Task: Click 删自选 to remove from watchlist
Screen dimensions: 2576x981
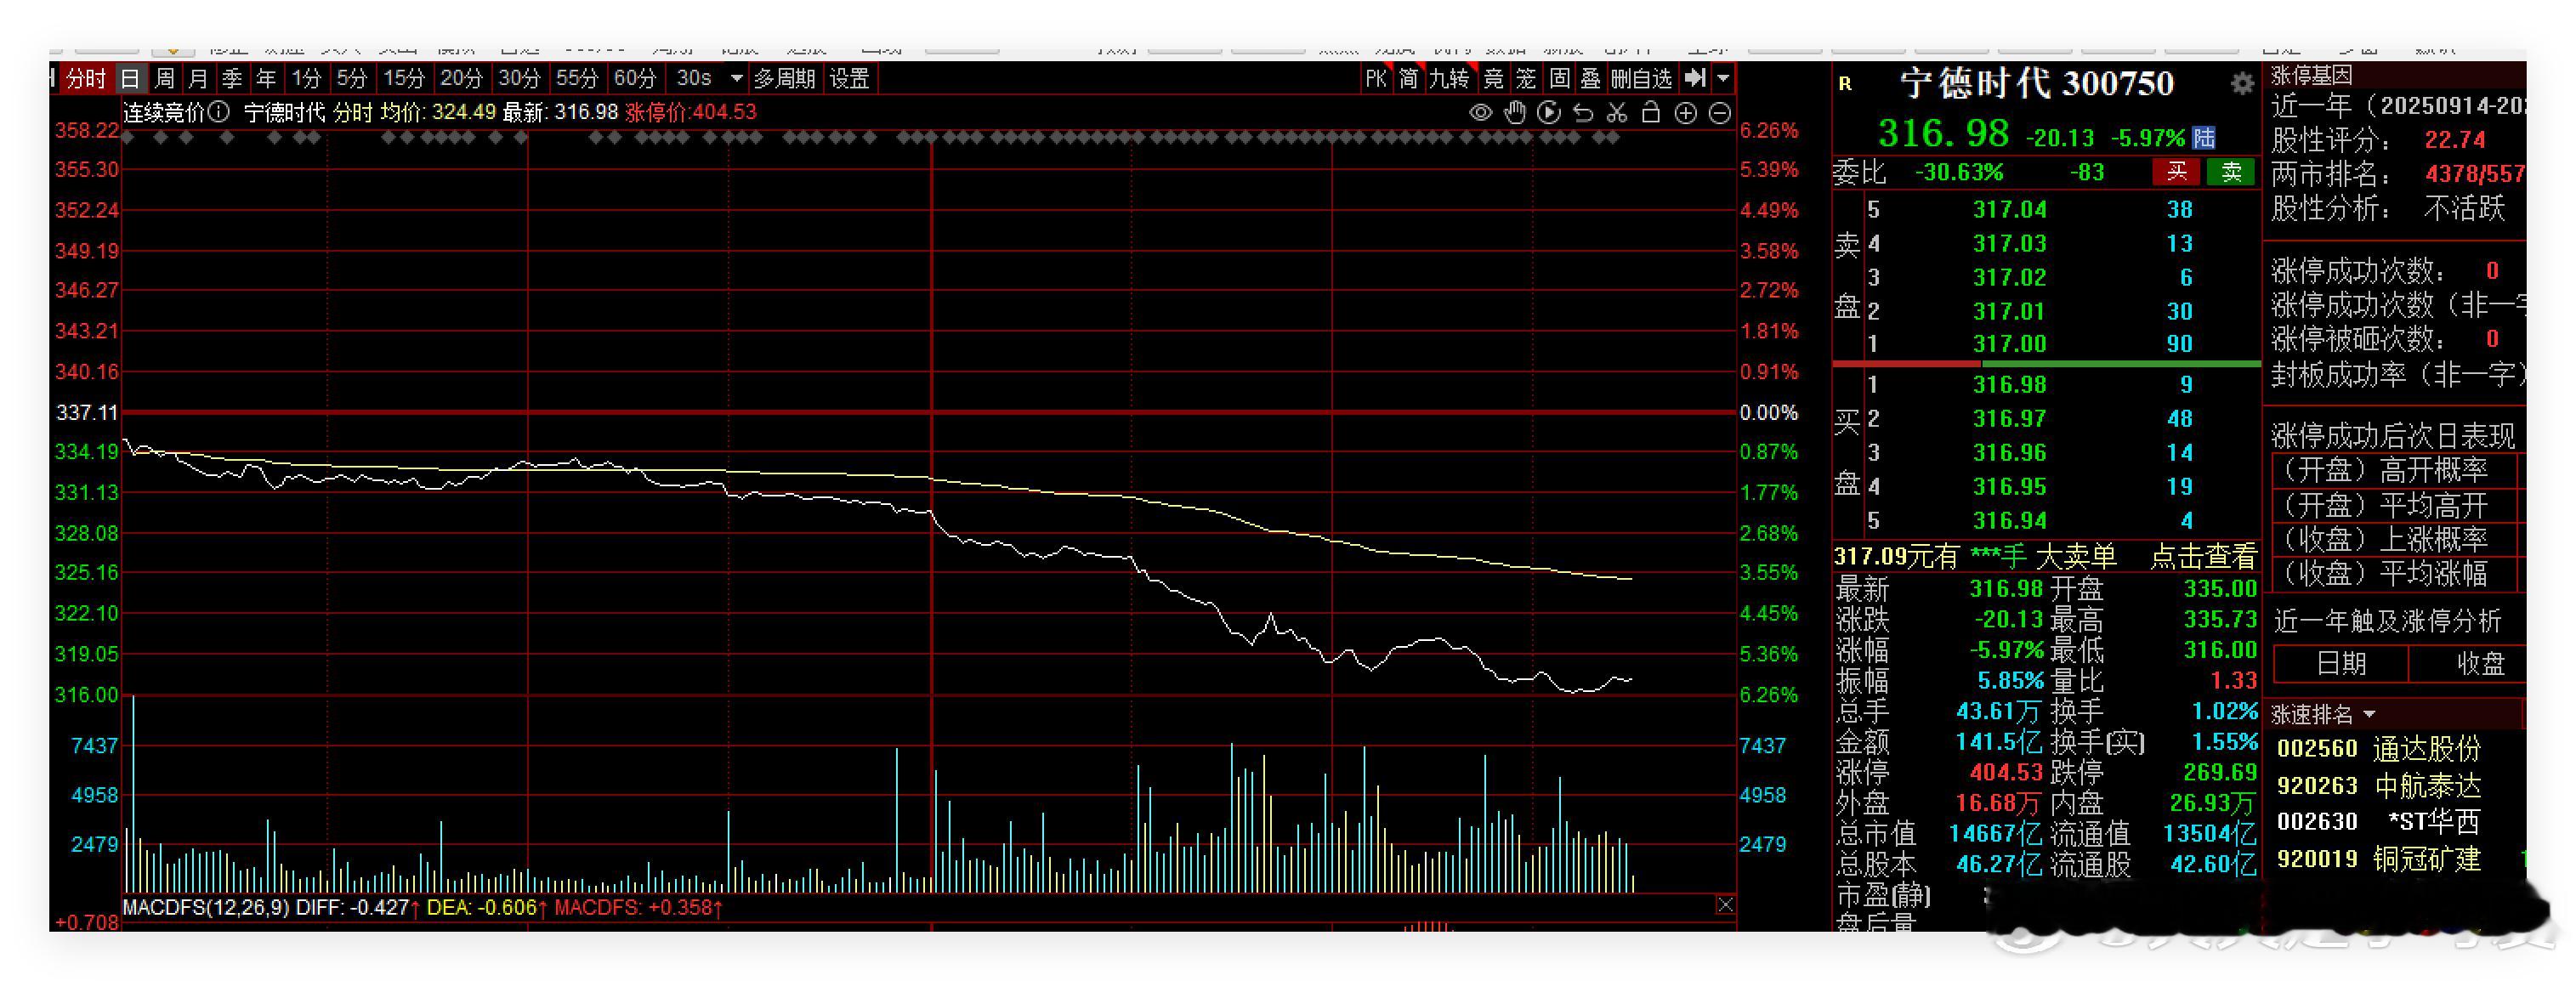Action: click(1642, 78)
